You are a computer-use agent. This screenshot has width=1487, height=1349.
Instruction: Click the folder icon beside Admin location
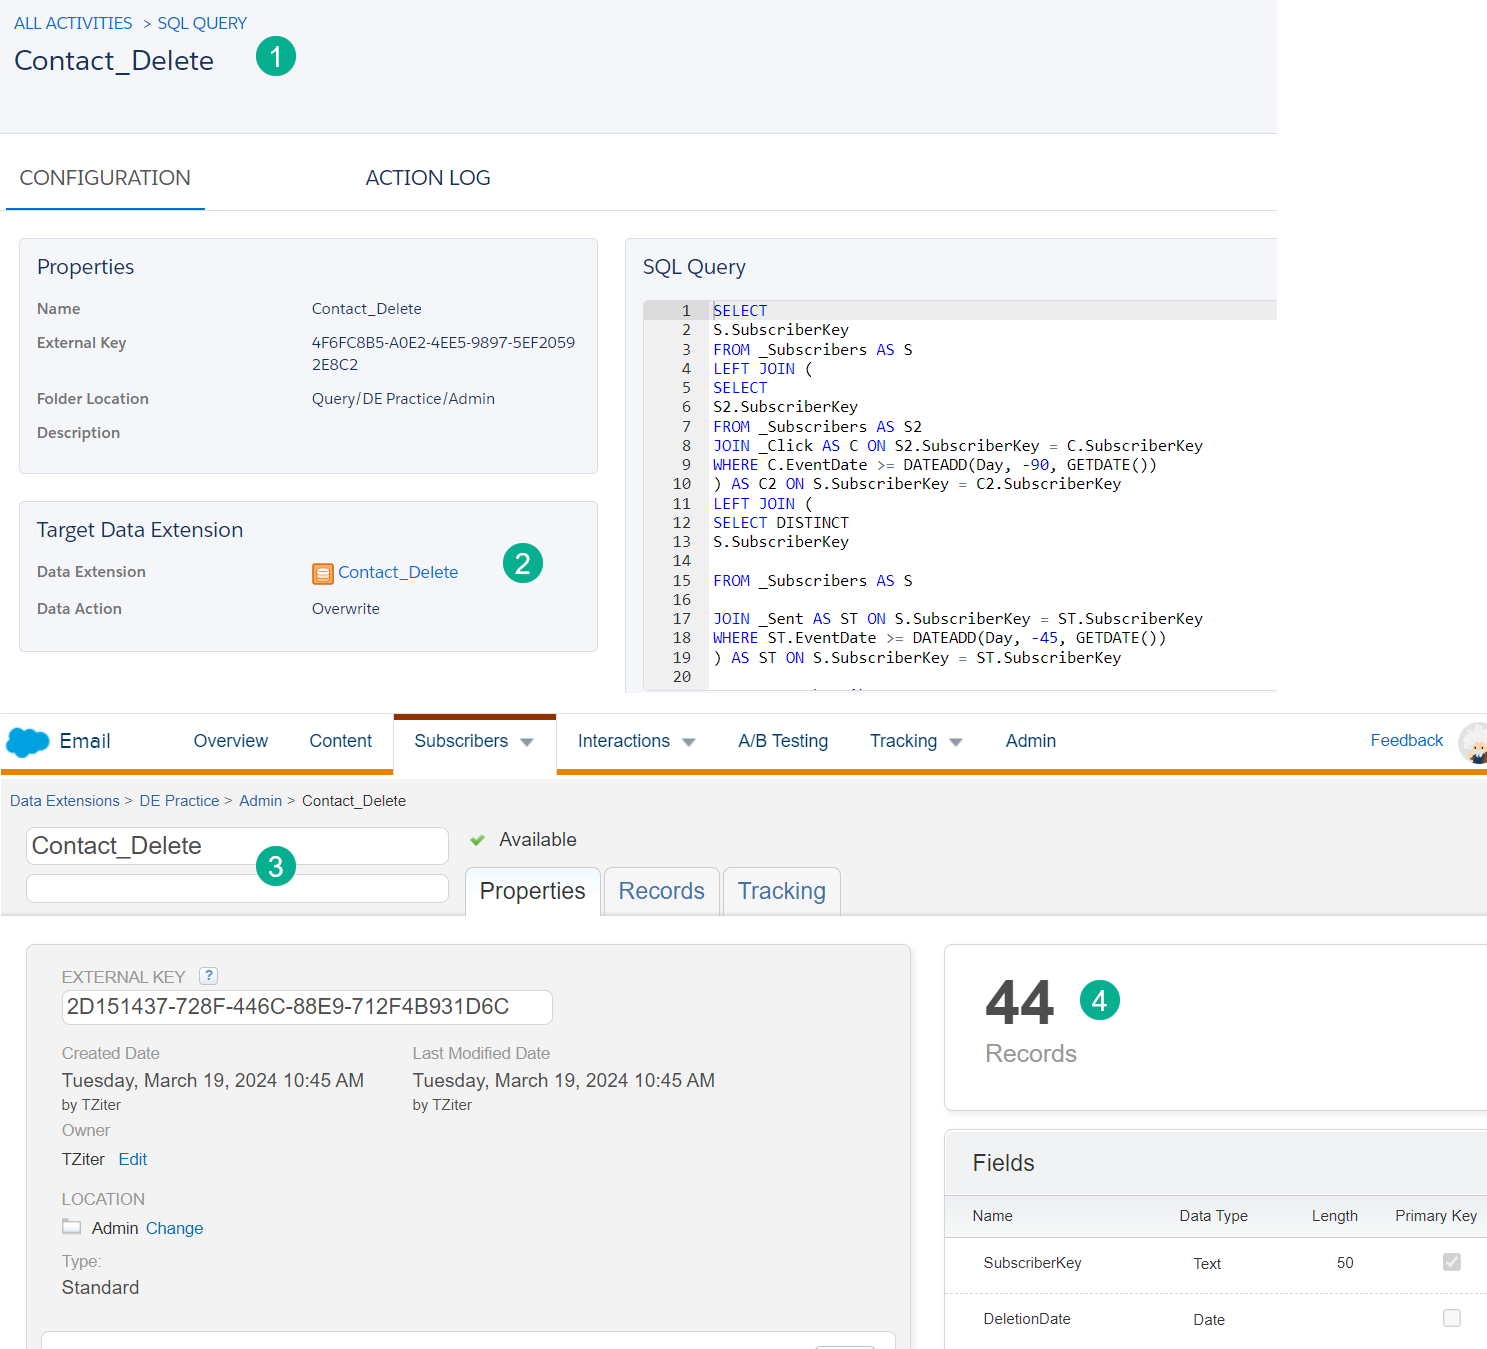click(71, 1226)
